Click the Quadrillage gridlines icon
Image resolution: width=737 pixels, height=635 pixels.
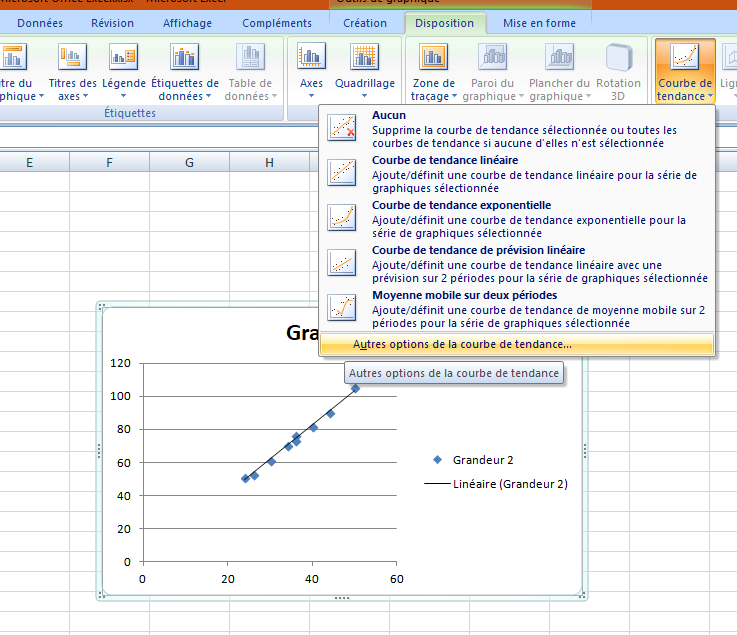[365, 57]
